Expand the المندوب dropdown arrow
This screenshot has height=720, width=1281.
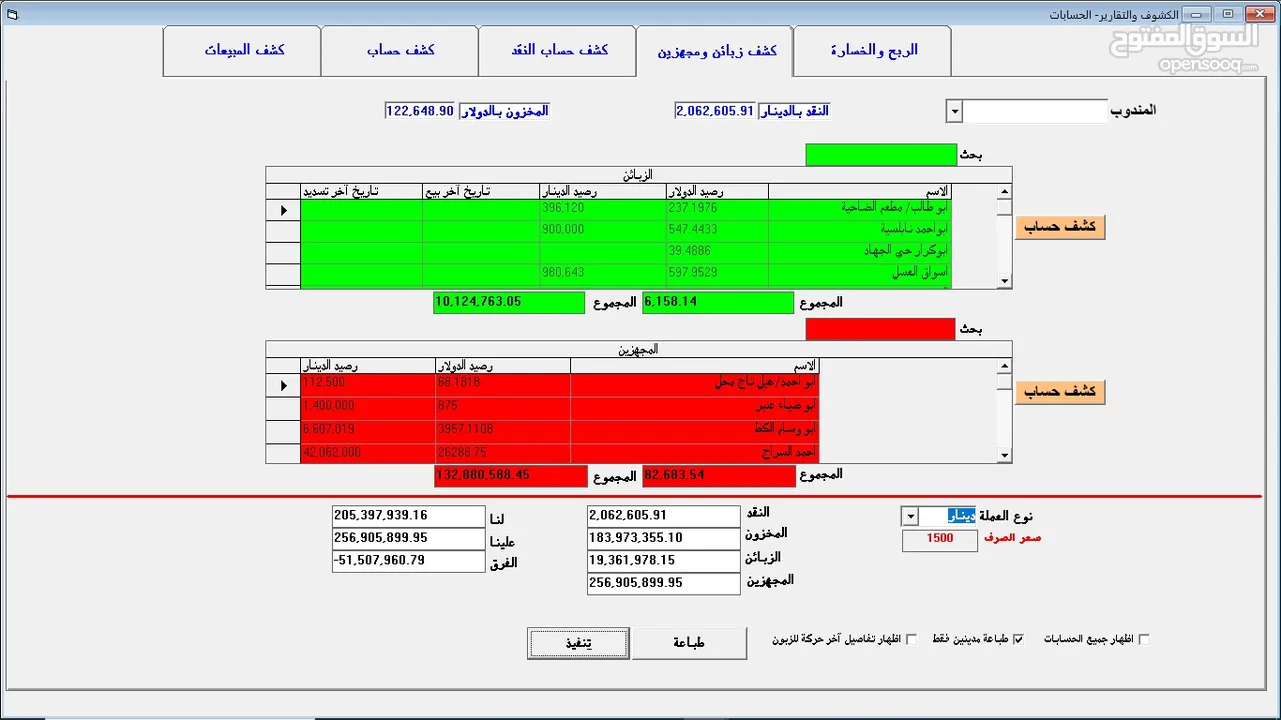click(x=954, y=111)
